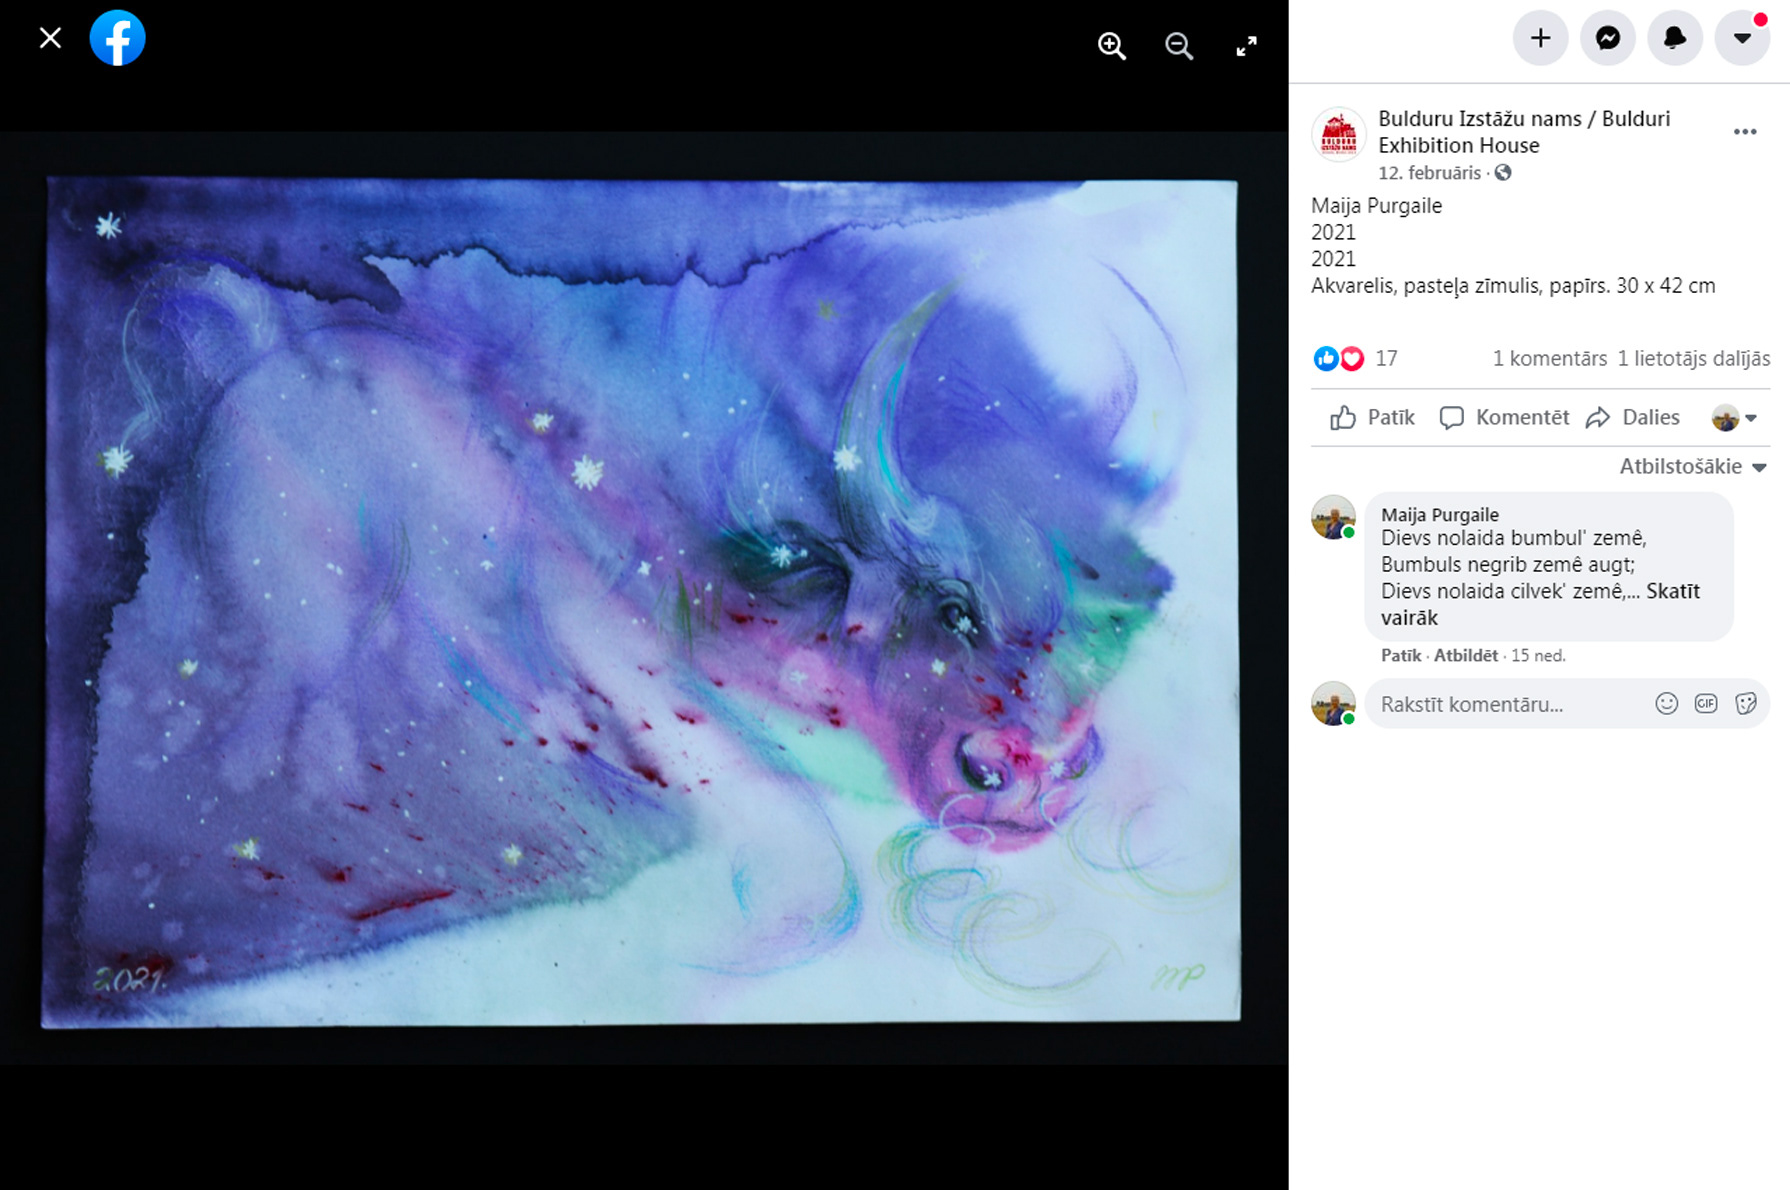
Task: Show the Like reaction icon details
Action: click(1325, 359)
